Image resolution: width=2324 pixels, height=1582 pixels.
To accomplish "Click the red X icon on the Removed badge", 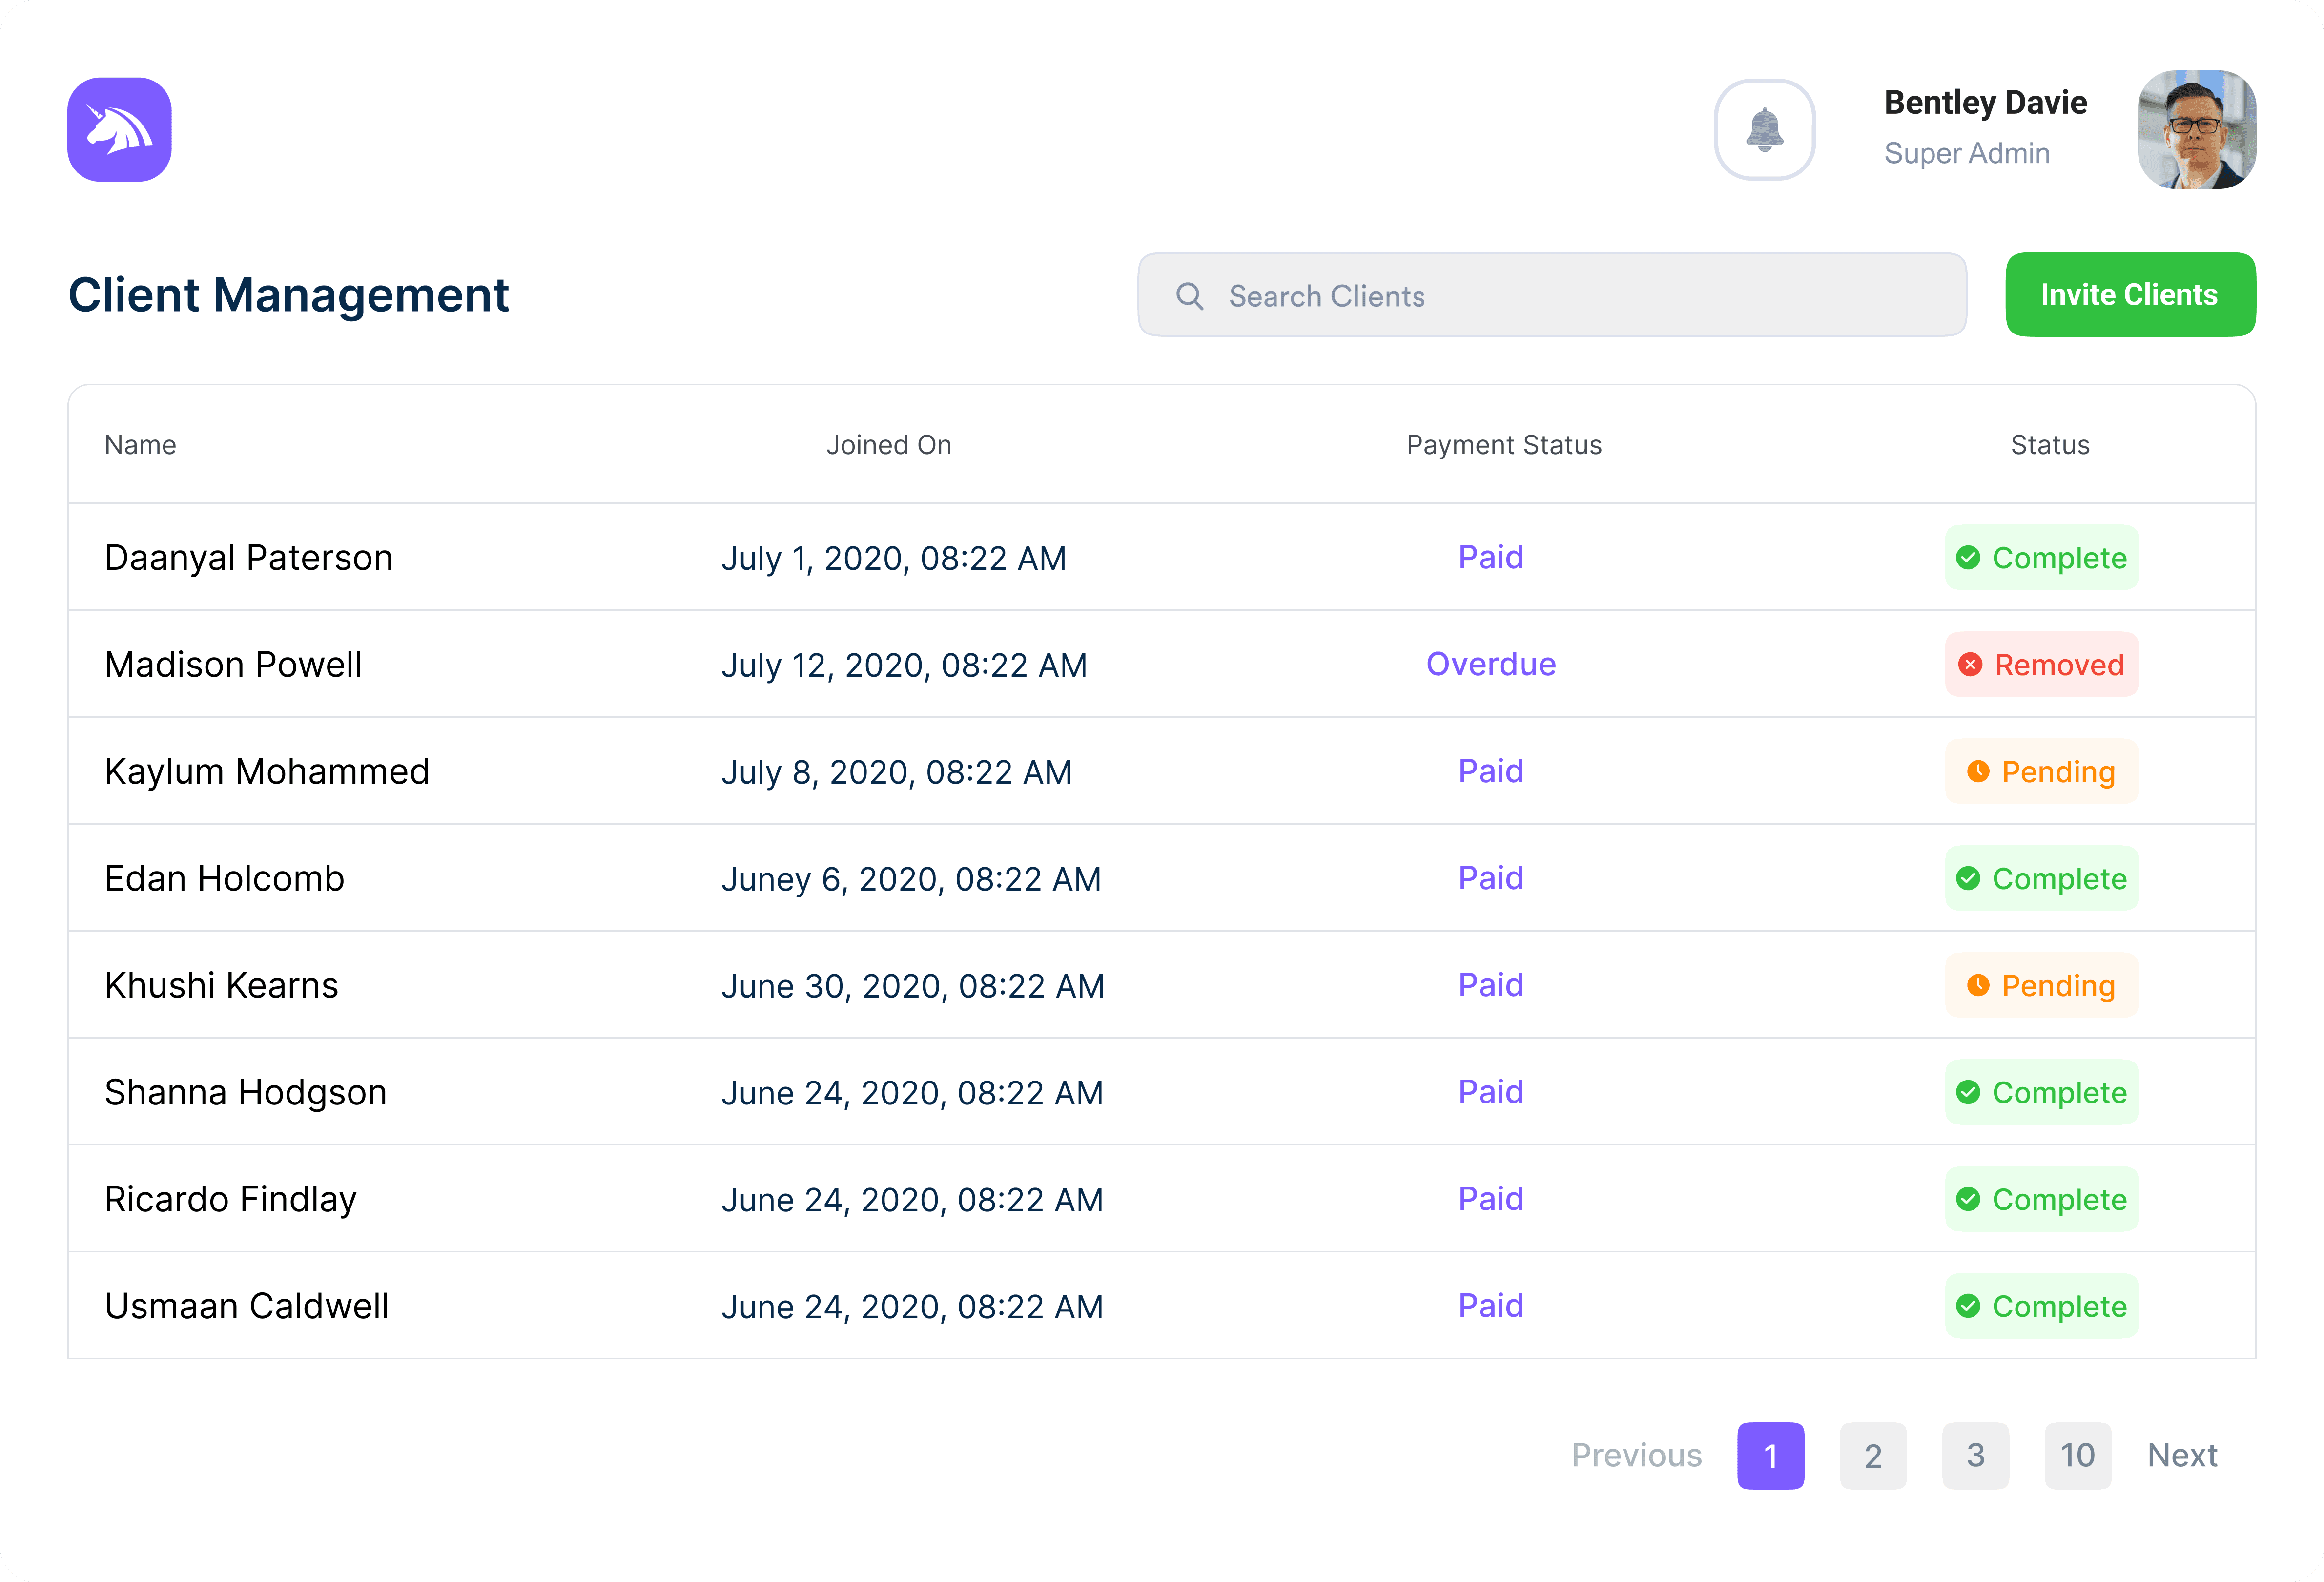I will click(x=1969, y=665).
